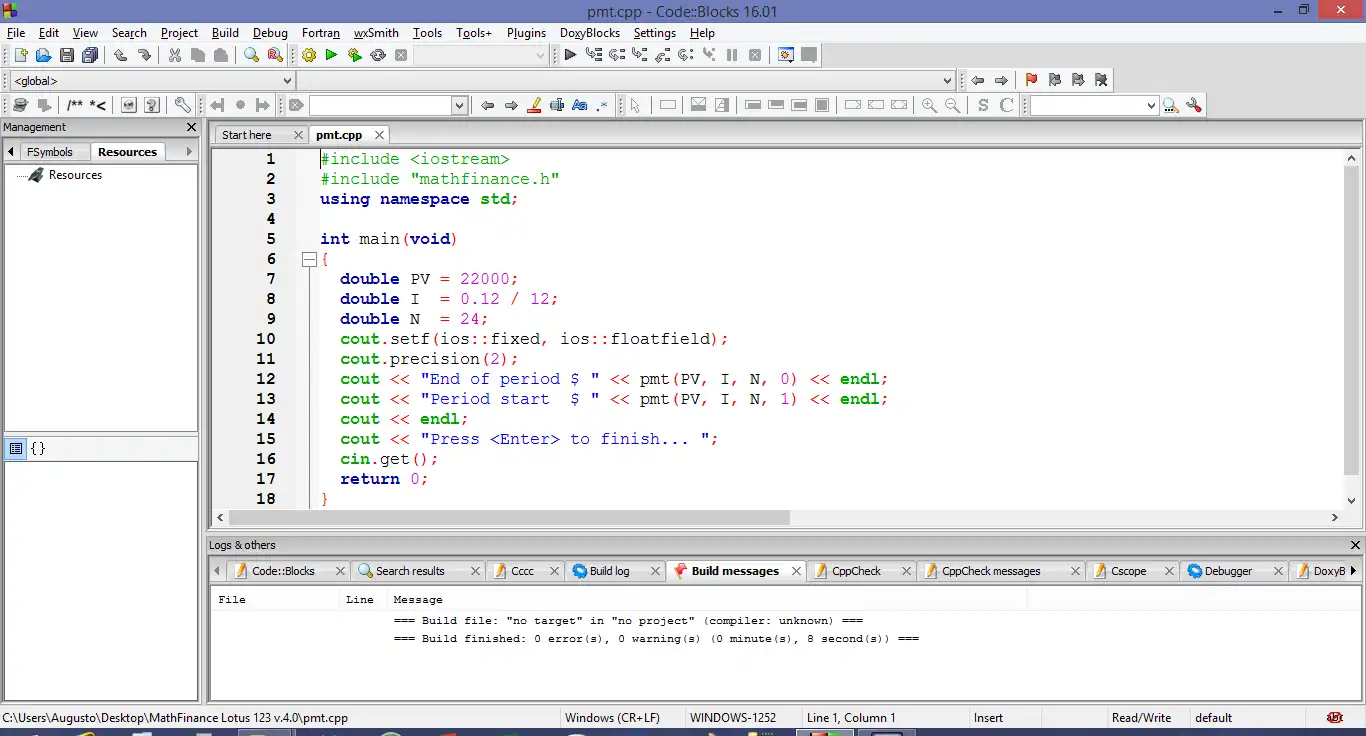Click the Cut scissors icon
1366x736 pixels.
(x=174, y=56)
